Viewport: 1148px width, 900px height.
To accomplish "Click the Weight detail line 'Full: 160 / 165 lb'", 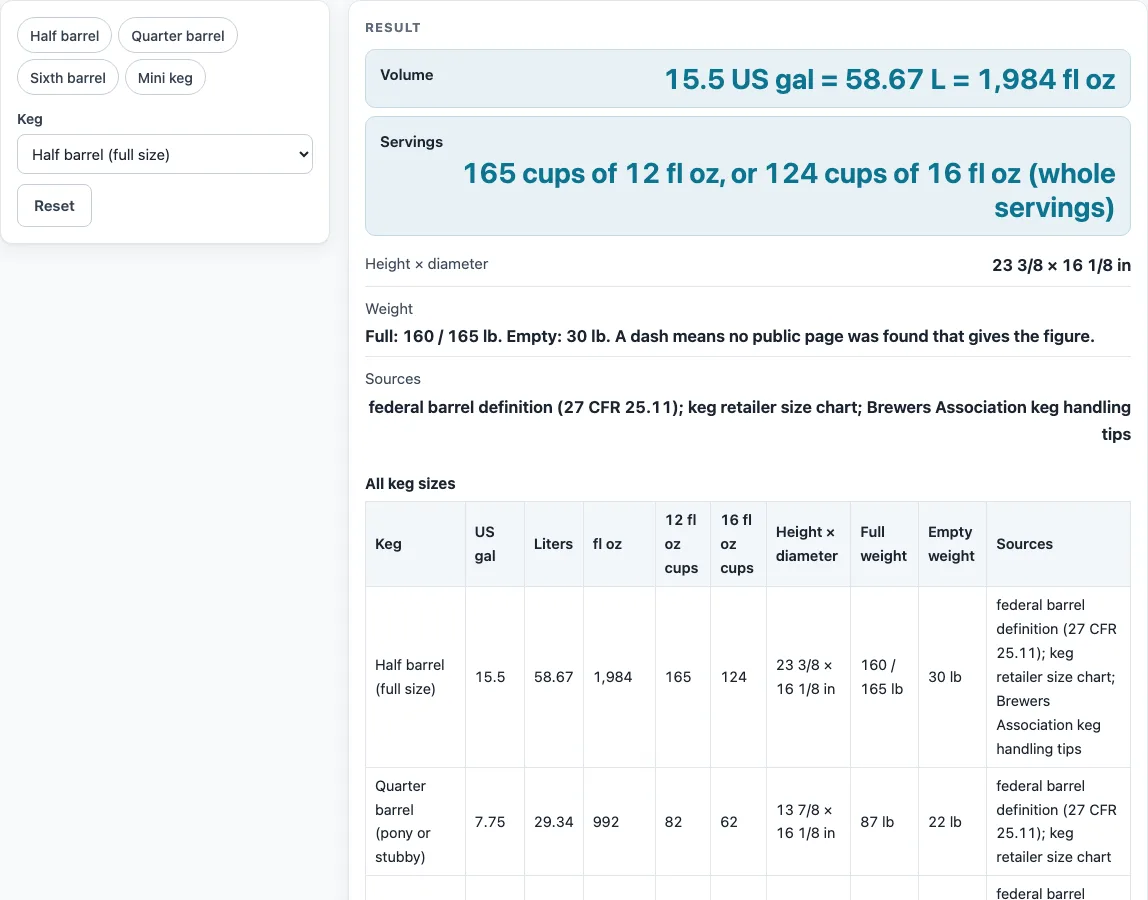I will point(729,336).
